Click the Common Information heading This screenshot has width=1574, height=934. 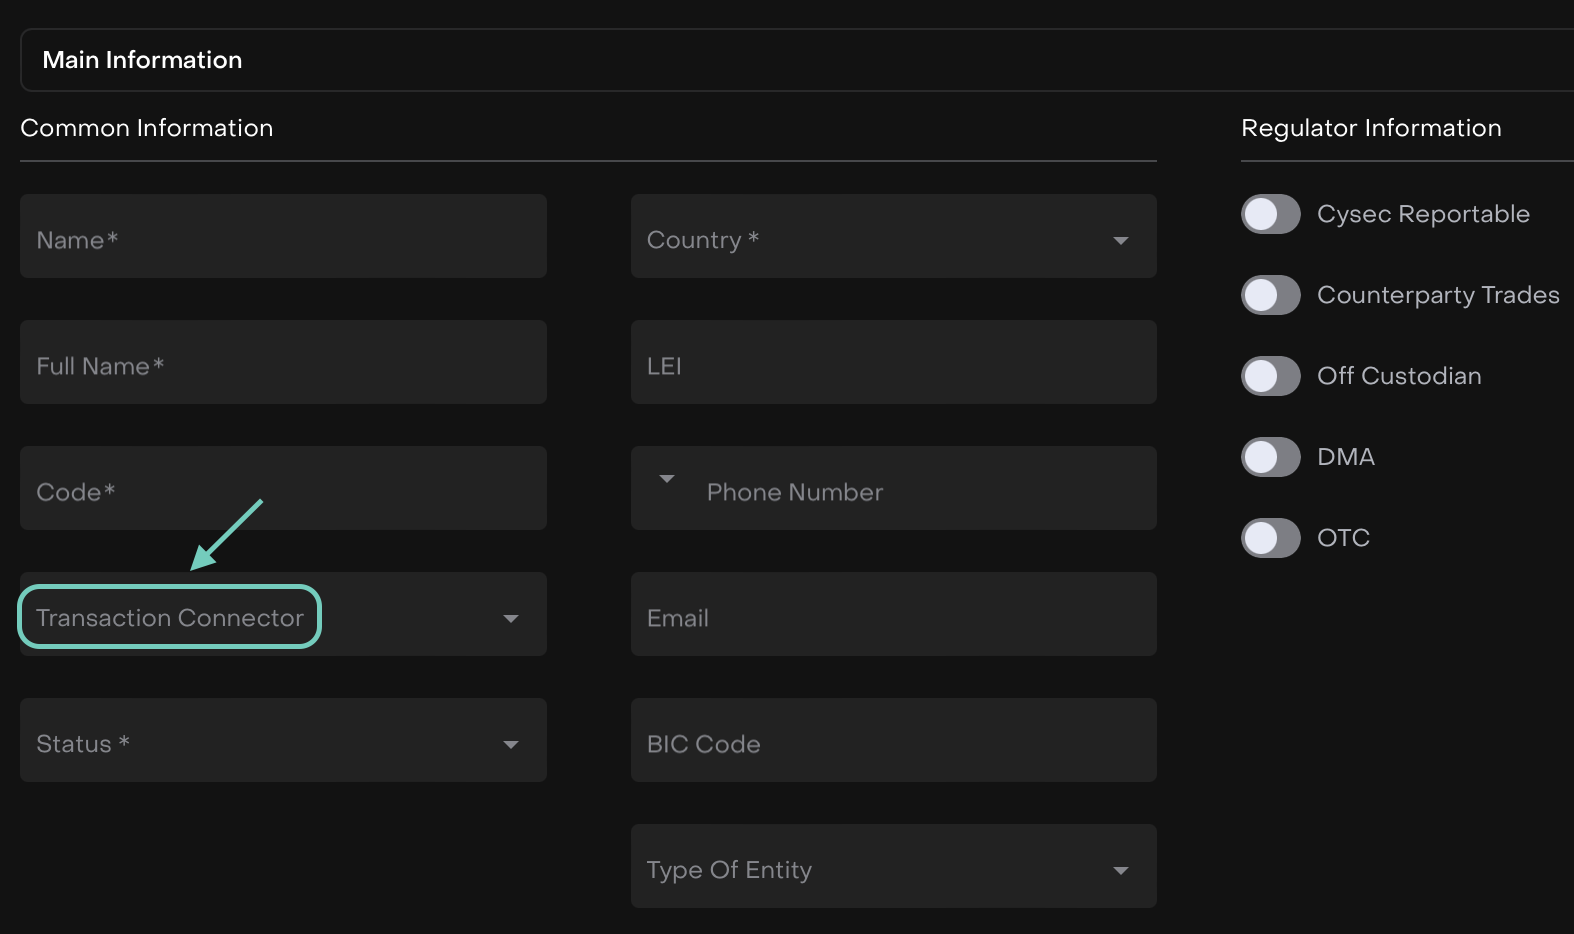147,128
